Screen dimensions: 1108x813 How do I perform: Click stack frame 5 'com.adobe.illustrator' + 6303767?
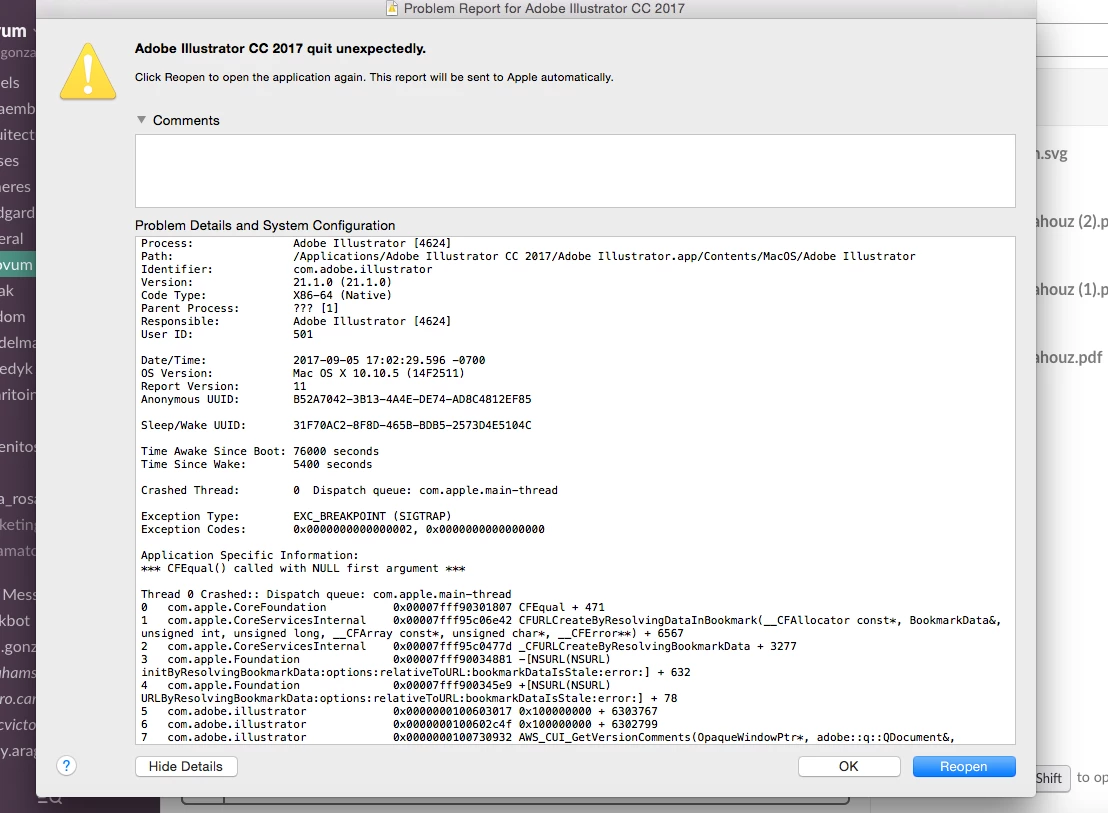399,711
